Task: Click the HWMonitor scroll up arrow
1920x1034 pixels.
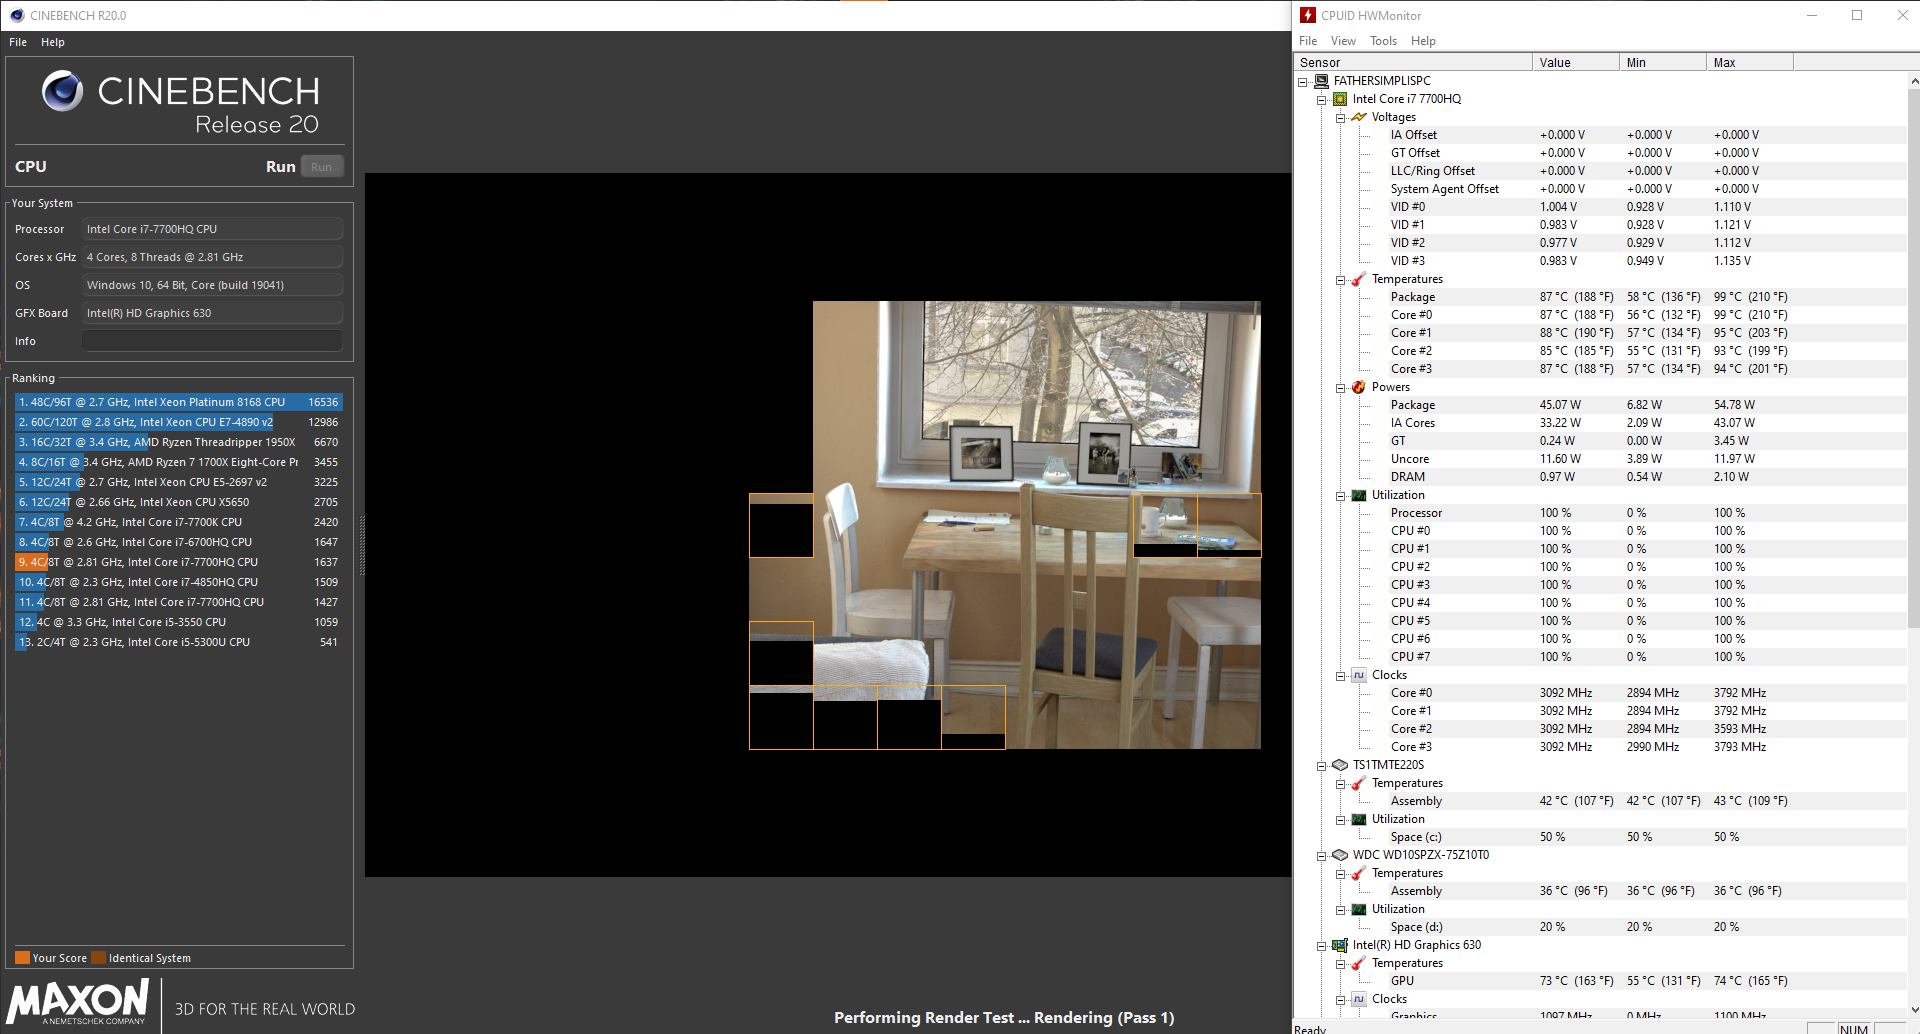Action: tap(1914, 81)
